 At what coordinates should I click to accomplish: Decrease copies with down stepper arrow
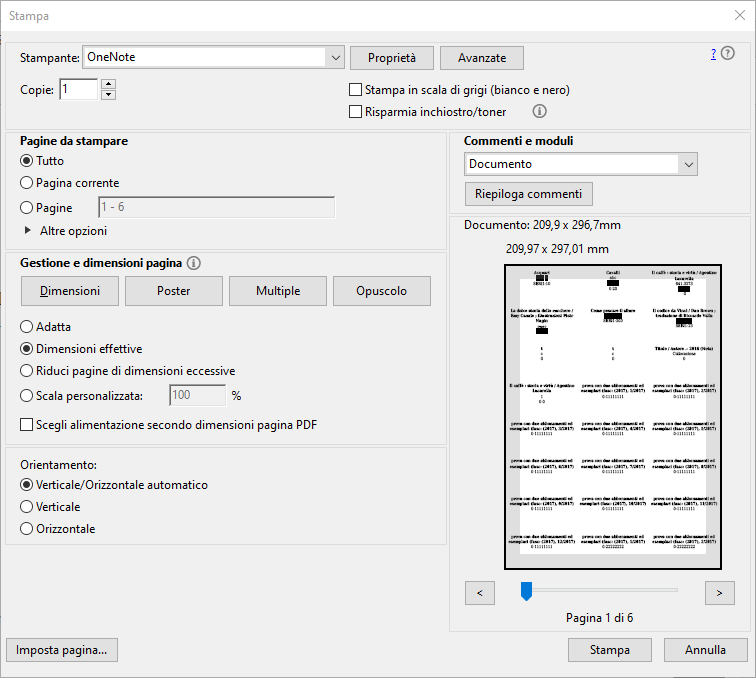coord(109,95)
